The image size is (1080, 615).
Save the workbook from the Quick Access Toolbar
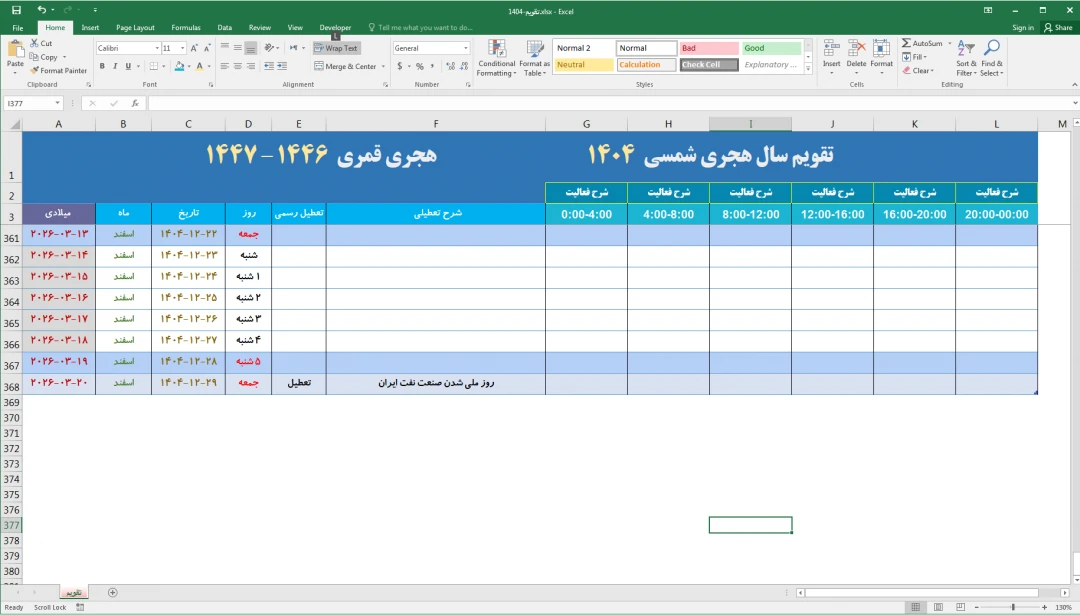coord(17,10)
